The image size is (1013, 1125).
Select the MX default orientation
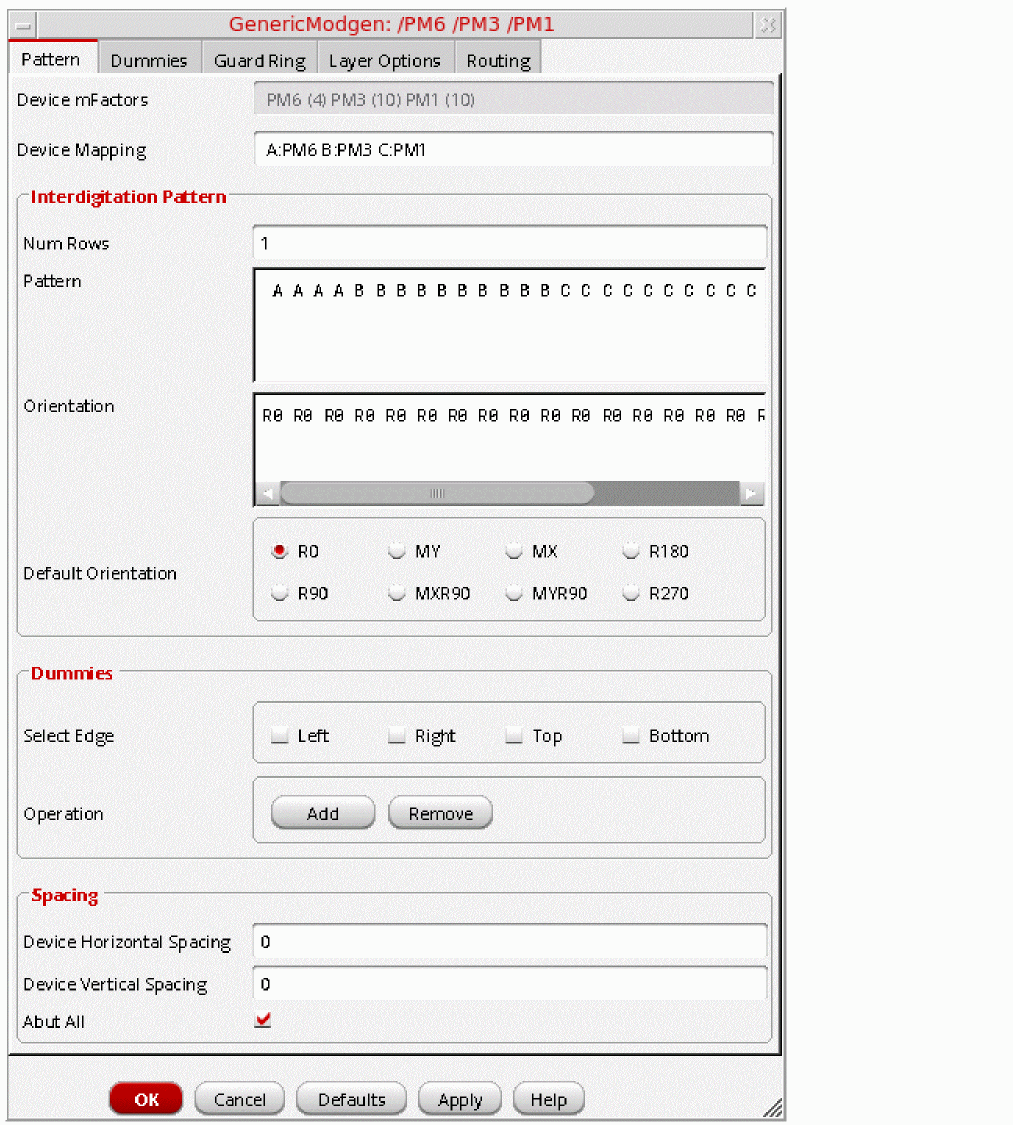513,551
